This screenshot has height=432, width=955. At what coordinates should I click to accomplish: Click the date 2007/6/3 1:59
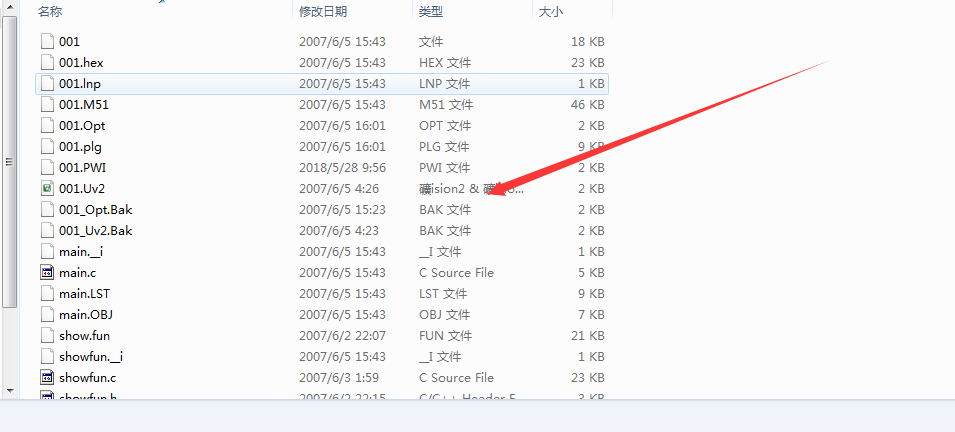pyautogui.click(x=339, y=377)
